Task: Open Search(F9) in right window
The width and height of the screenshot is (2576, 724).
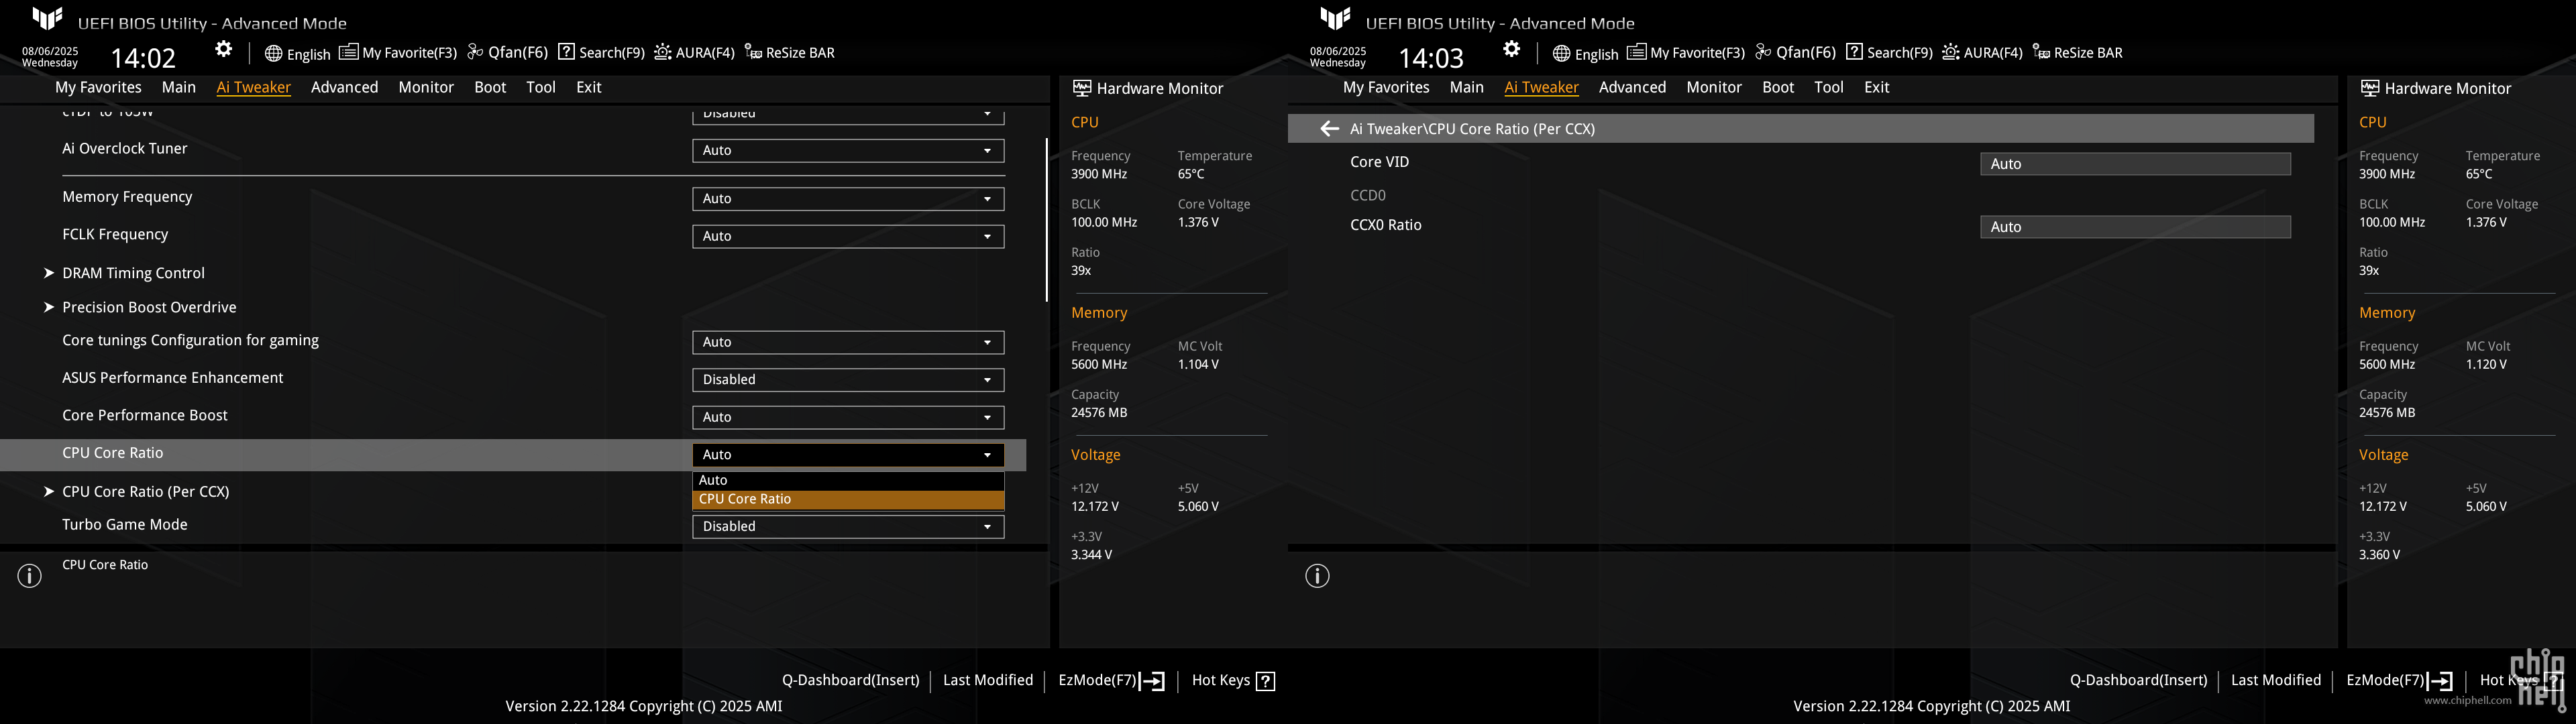Action: pyautogui.click(x=1889, y=52)
